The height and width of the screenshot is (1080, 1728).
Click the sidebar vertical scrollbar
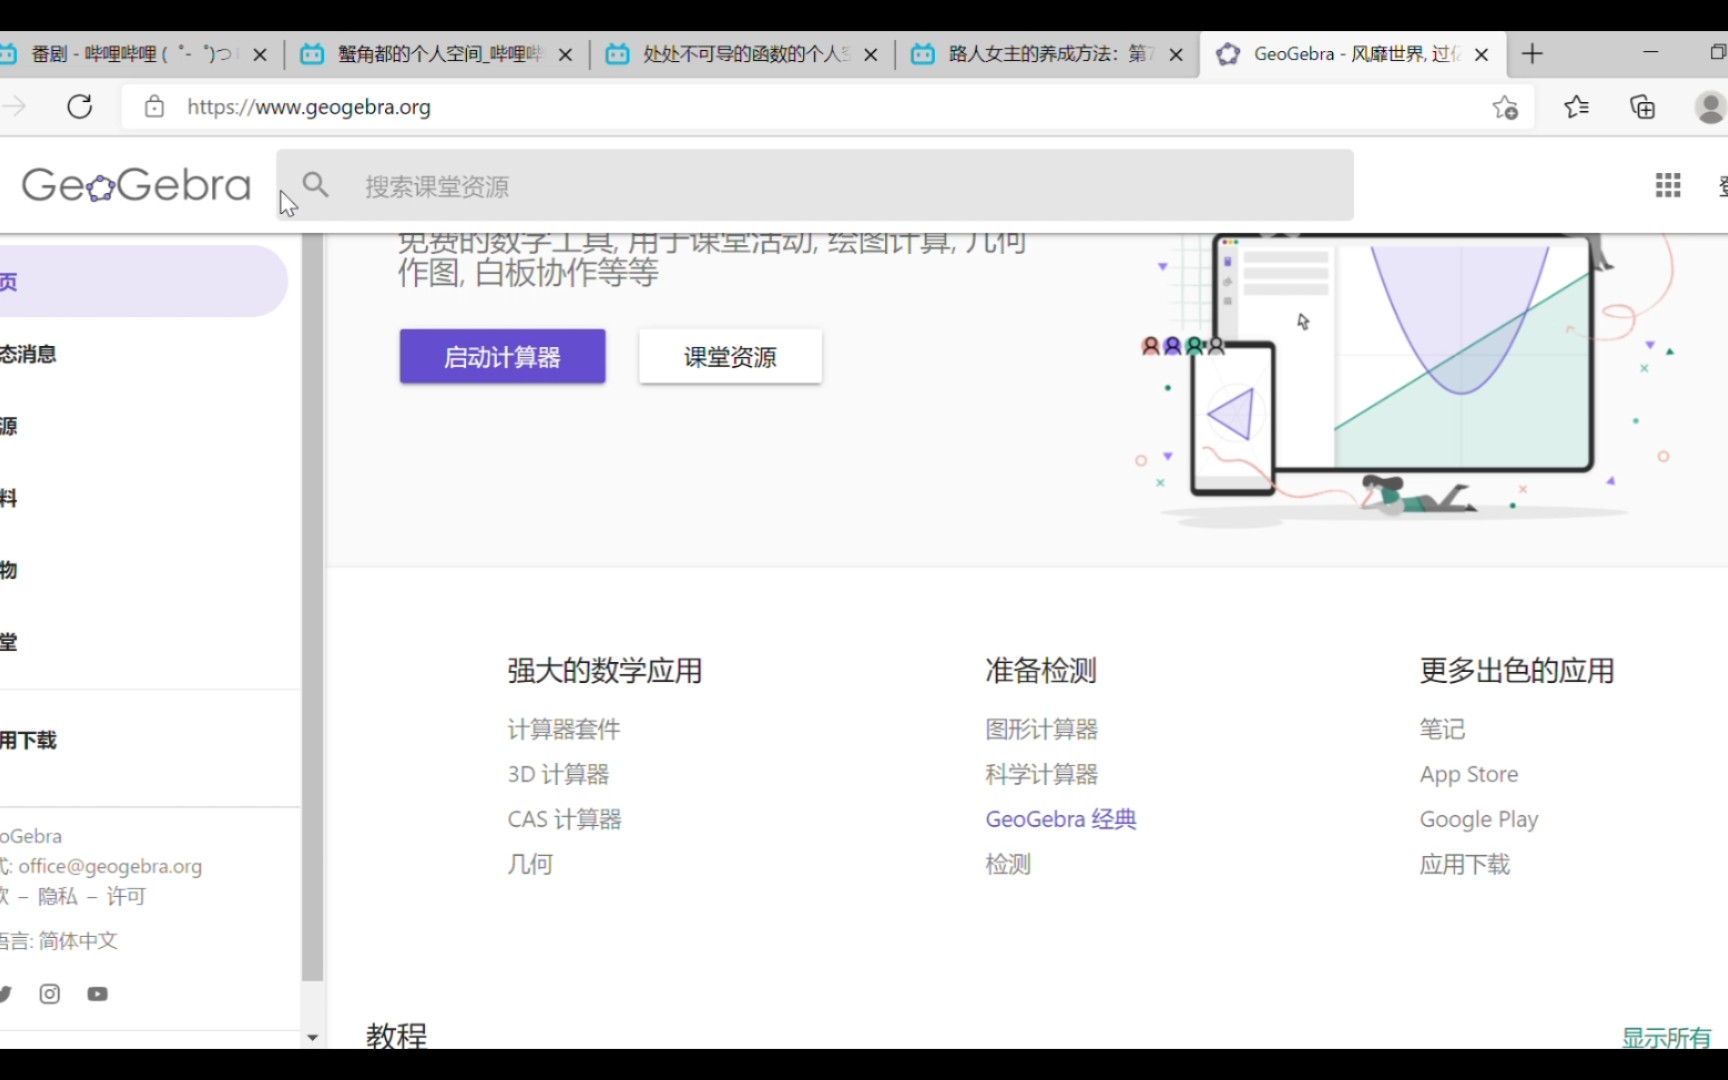click(312, 607)
